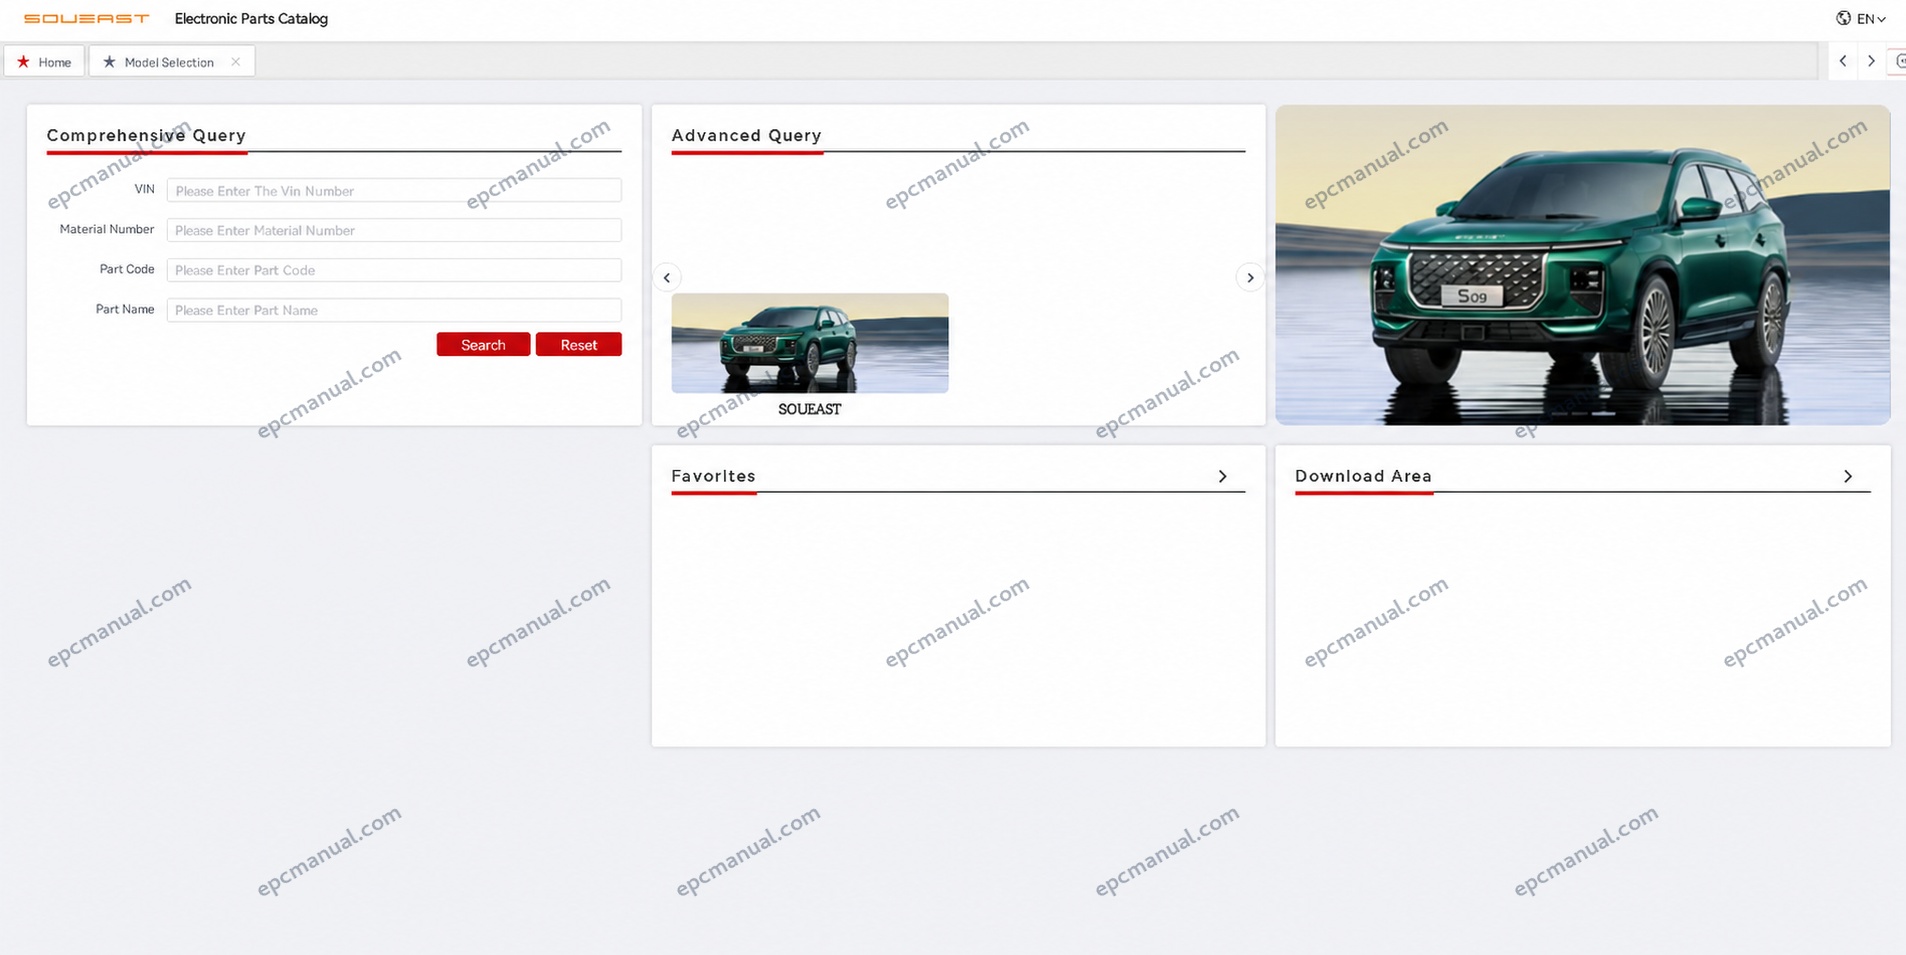Go to previous model in Advanced Query
Image resolution: width=1906 pixels, height=955 pixels.
(667, 277)
